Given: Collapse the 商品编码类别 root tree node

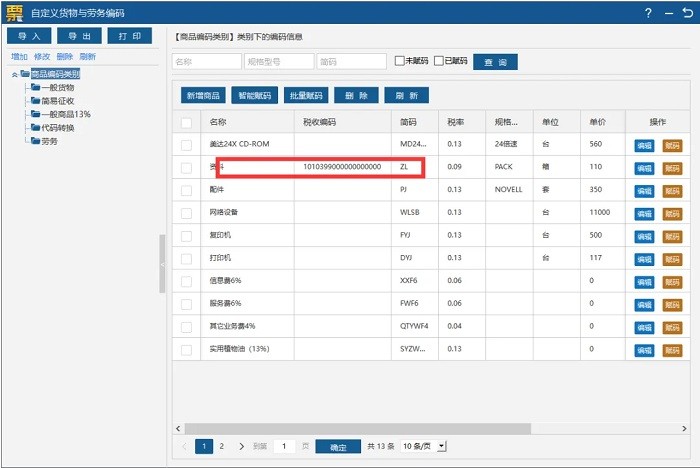Looking at the screenshot, I should point(14,75).
